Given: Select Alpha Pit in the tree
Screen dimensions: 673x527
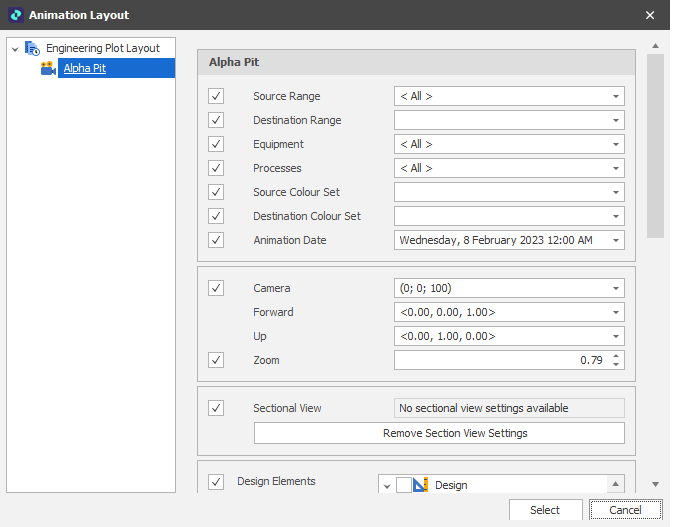Looking at the screenshot, I should (85, 68).
